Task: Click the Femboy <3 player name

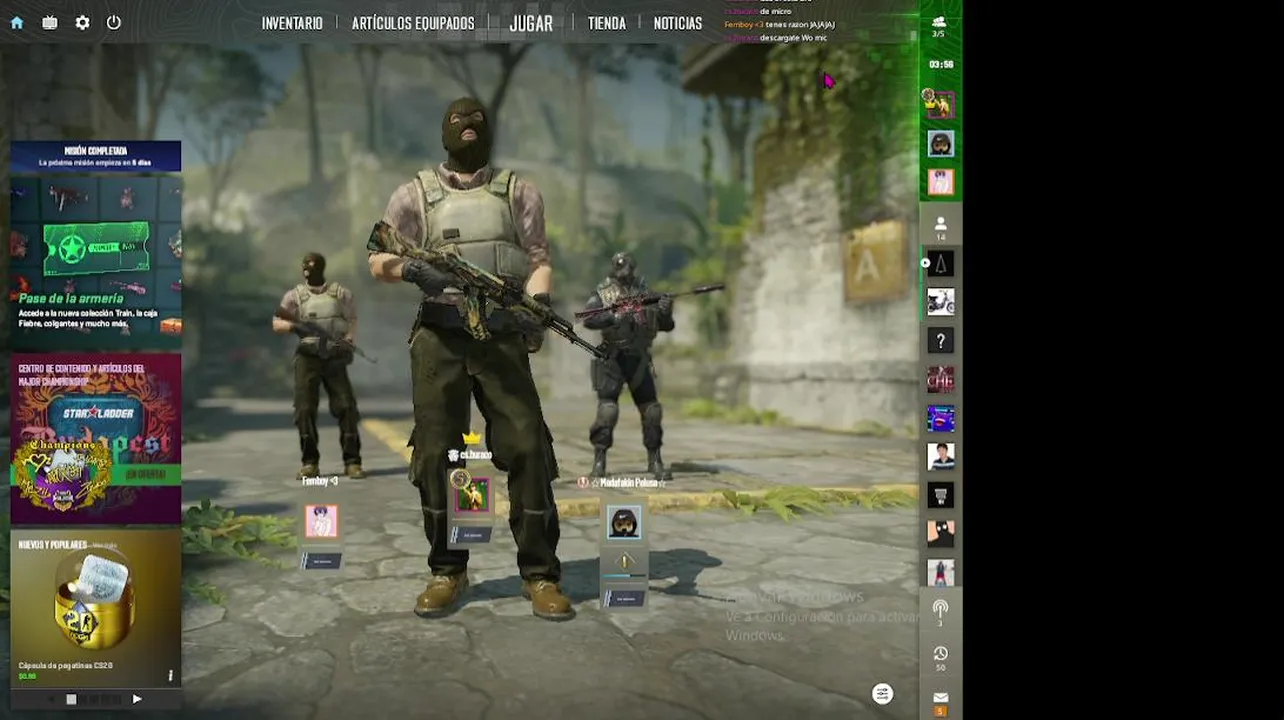Action: click(x=320, y=481)
